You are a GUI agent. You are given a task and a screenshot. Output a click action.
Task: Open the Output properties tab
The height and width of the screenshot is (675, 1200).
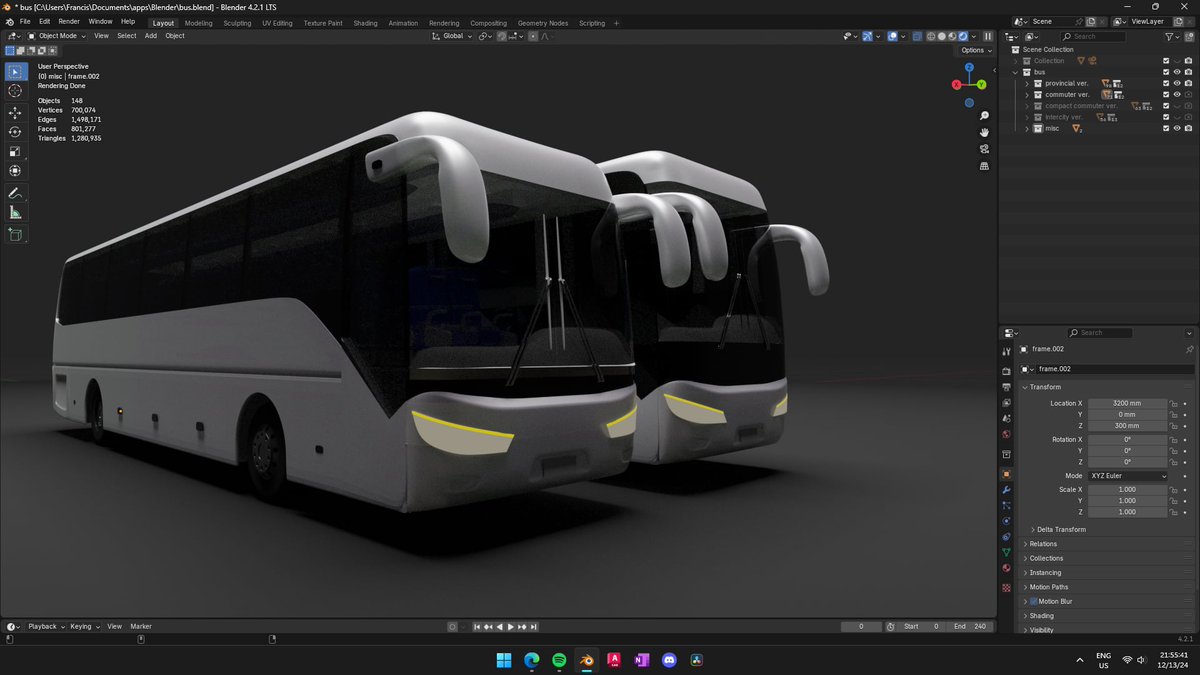coord(1006,387)
